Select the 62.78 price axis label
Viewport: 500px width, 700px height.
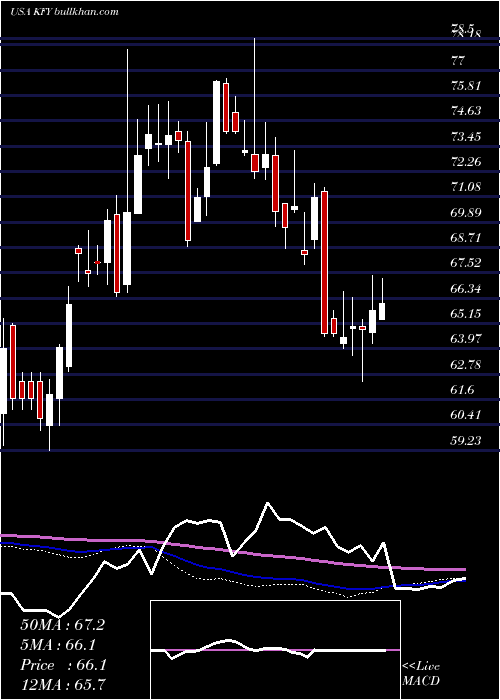466,364
